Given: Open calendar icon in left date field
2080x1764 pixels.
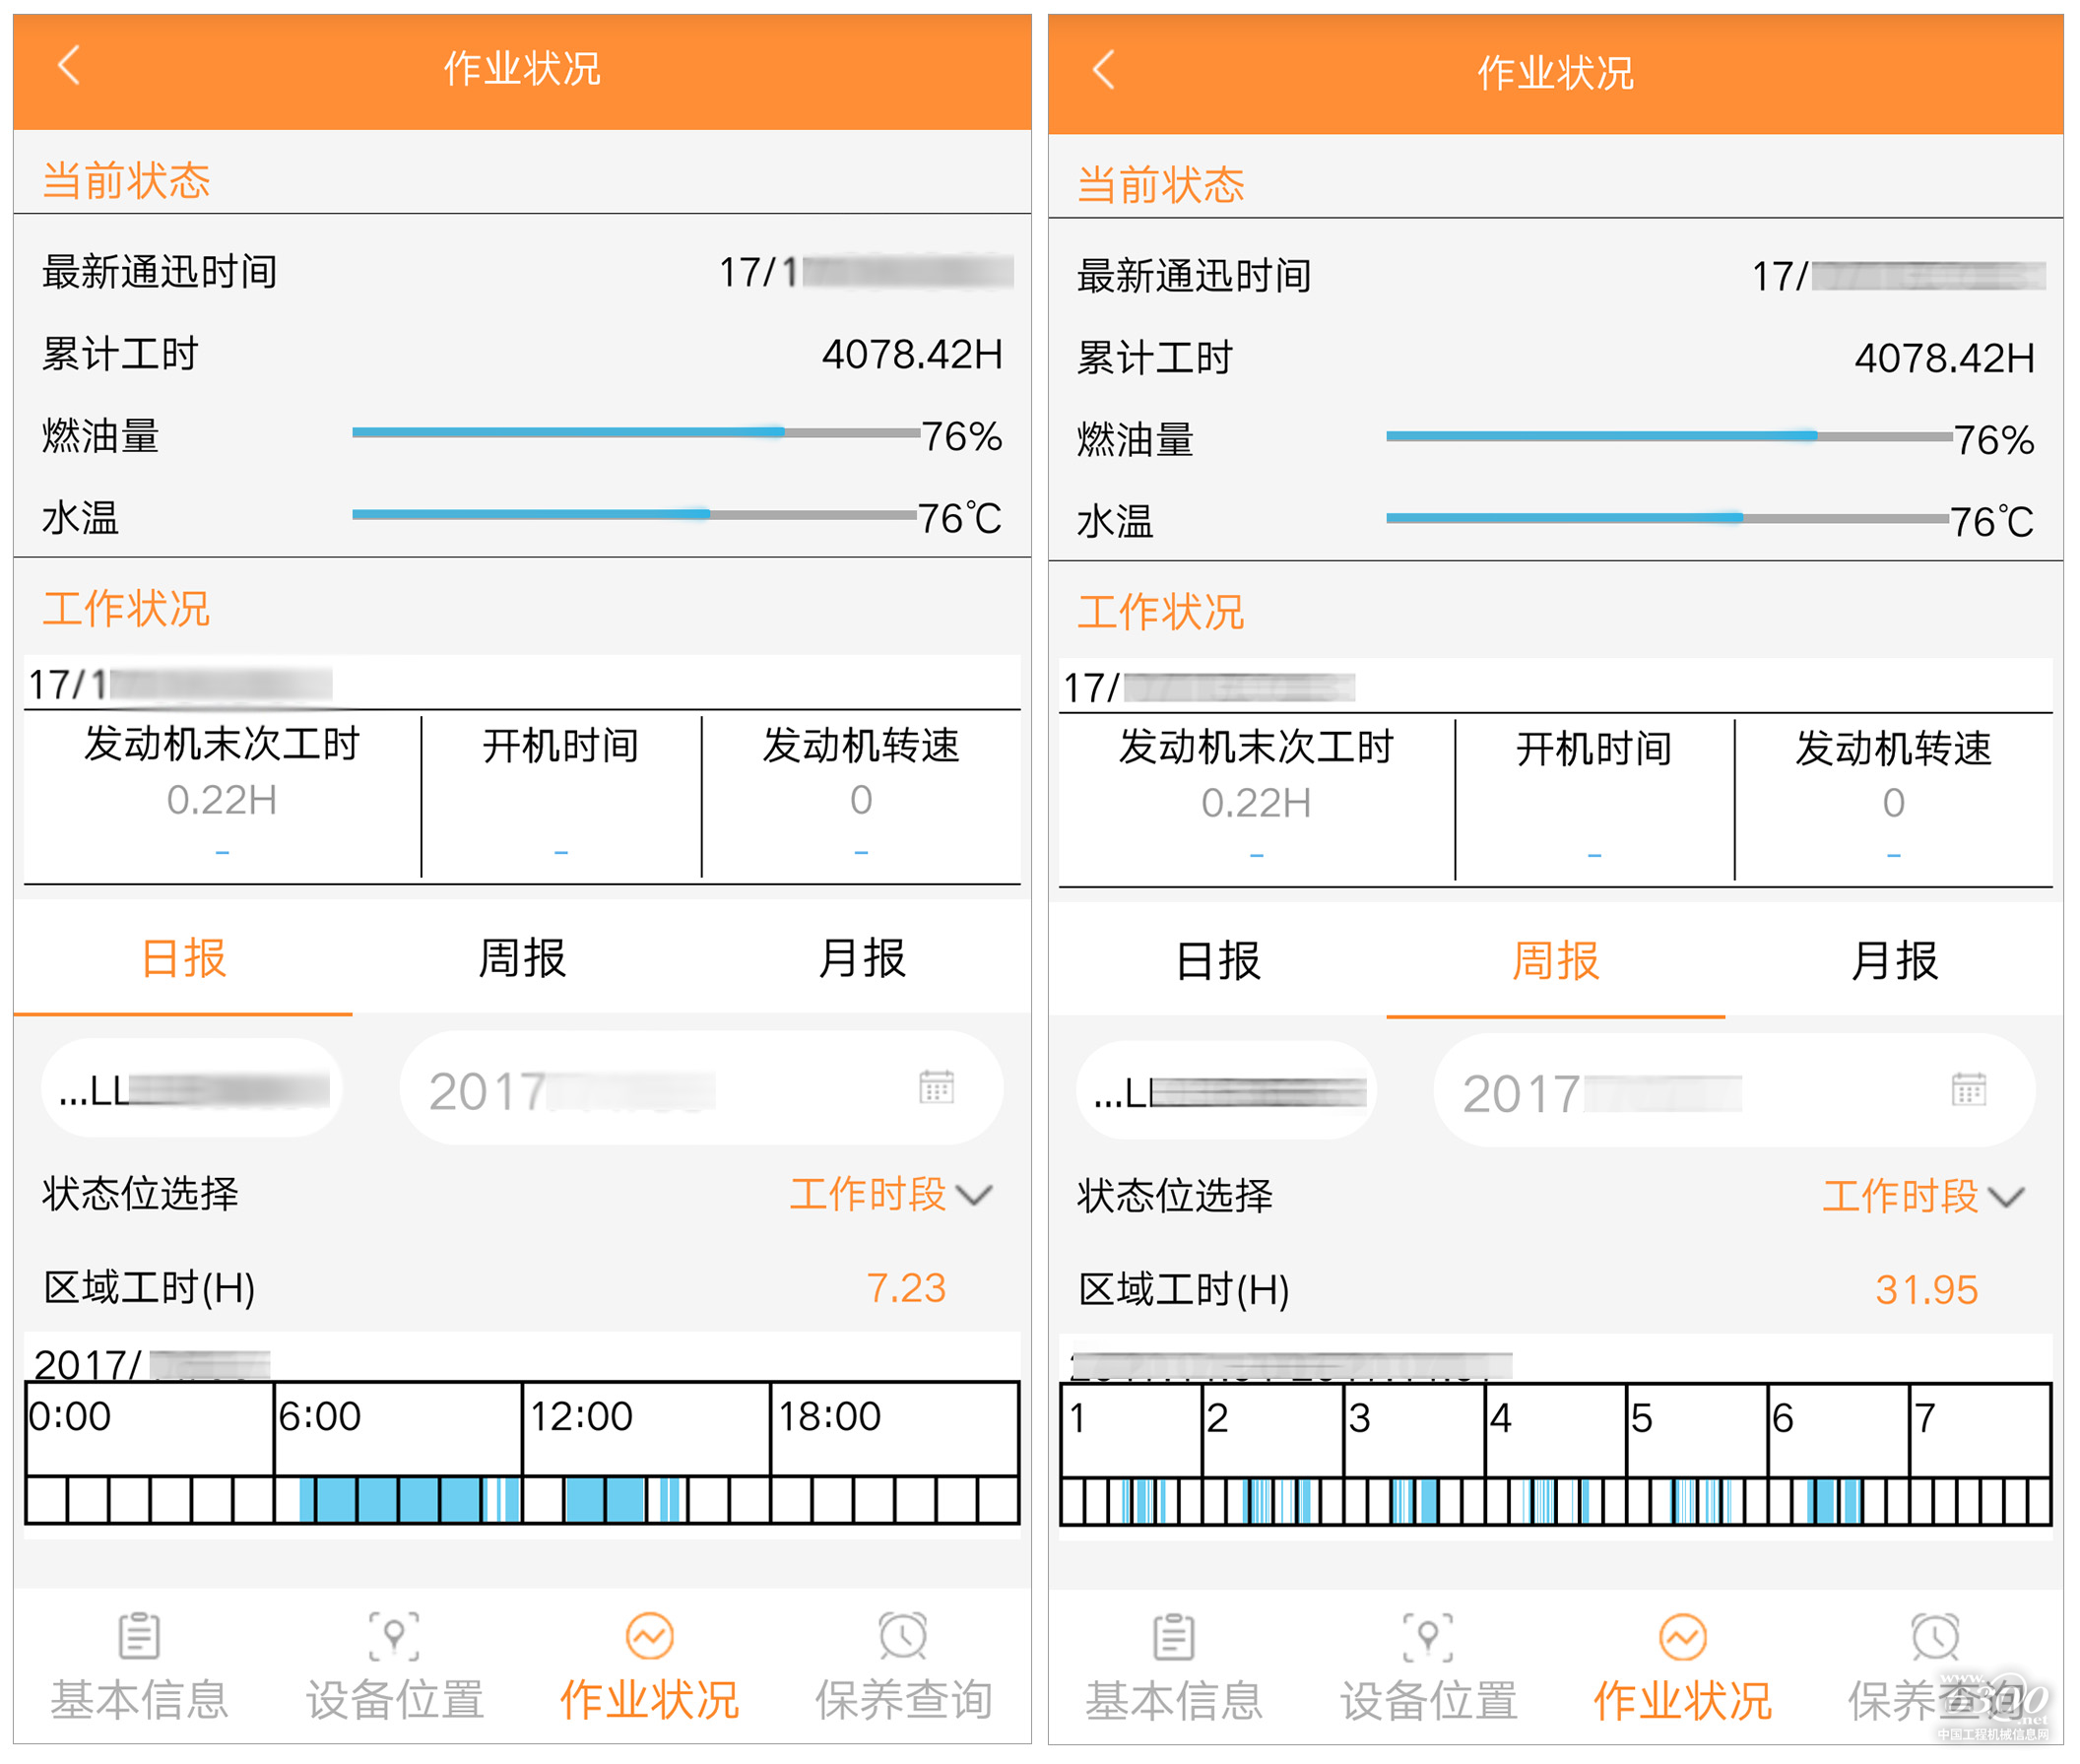Looking at the screenshot, I should [936, 1087].
